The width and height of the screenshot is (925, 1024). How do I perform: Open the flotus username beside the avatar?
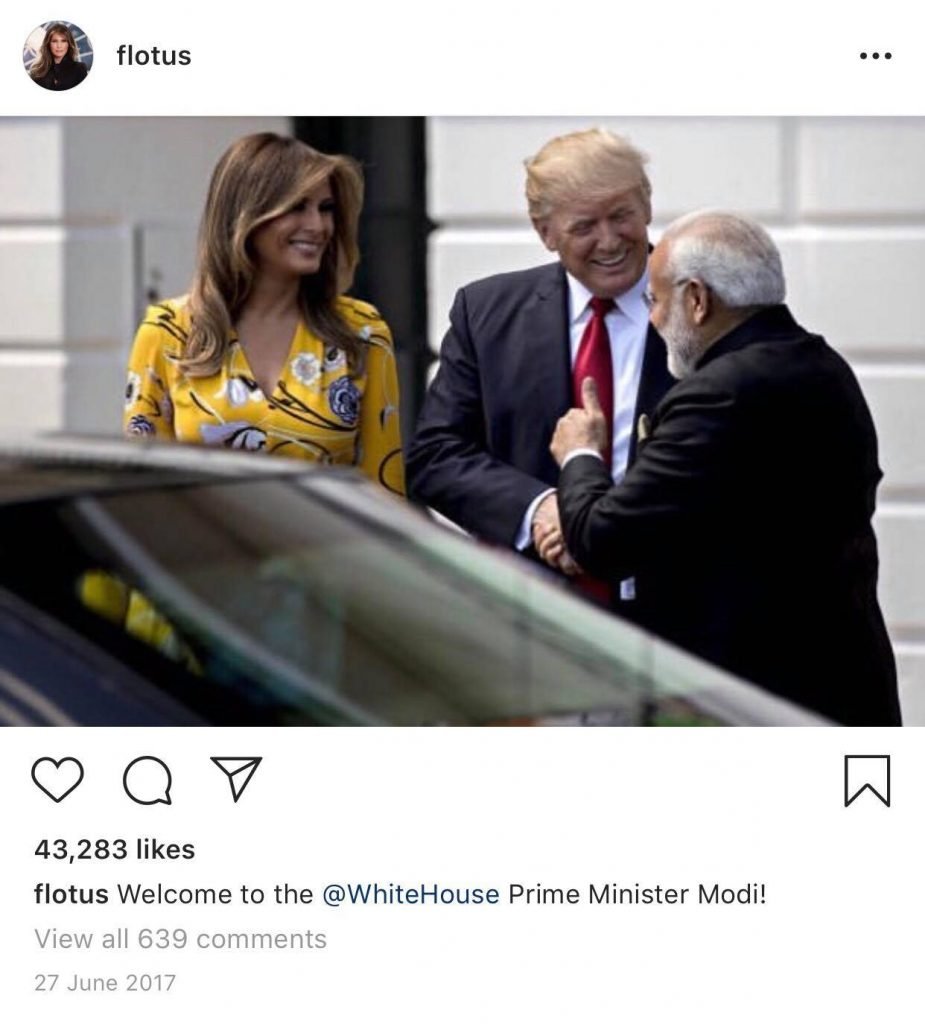(x=154, y=56)
